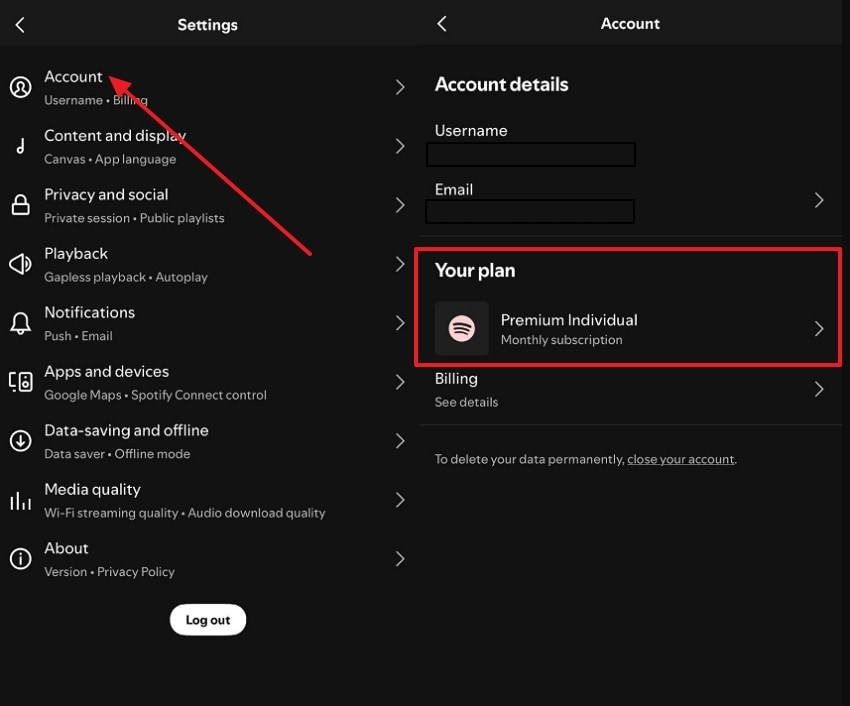Select the Data-saving and offline download icon
This screenshot has width=850, height=706.
point(20,441)
